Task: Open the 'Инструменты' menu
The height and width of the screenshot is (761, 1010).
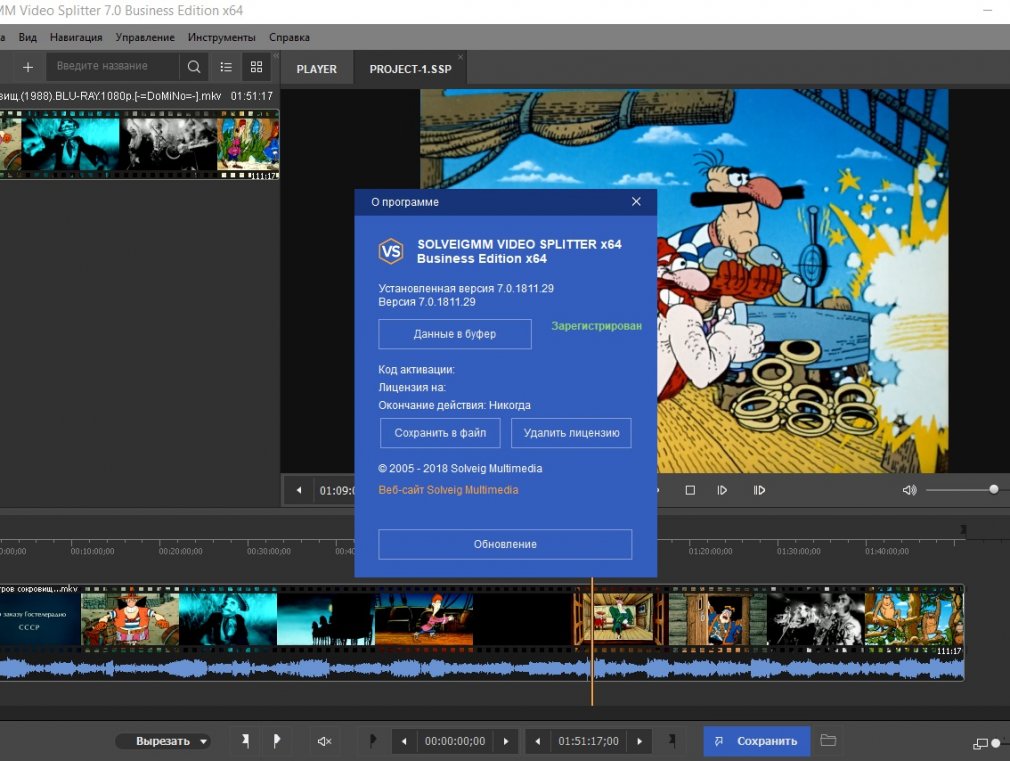Action: pos(222,37)
